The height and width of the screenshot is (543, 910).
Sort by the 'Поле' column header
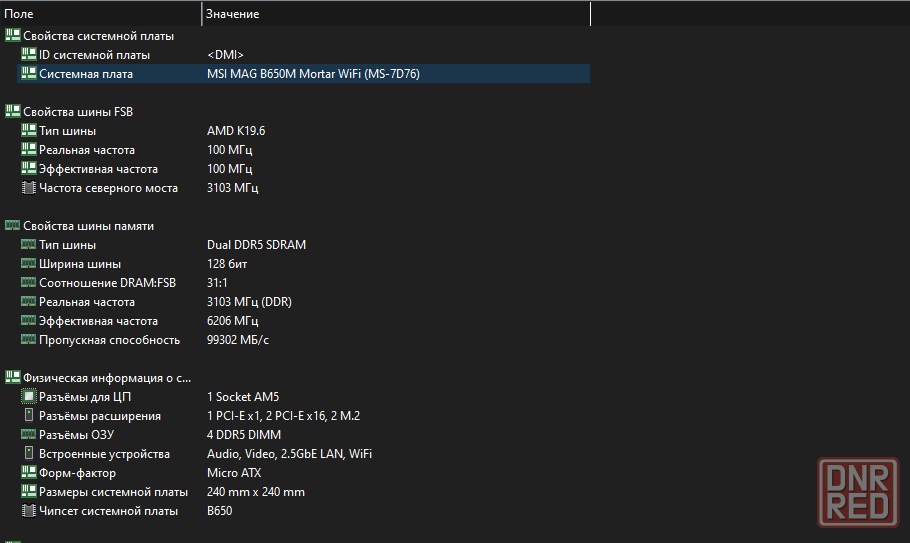click(100, 14)
